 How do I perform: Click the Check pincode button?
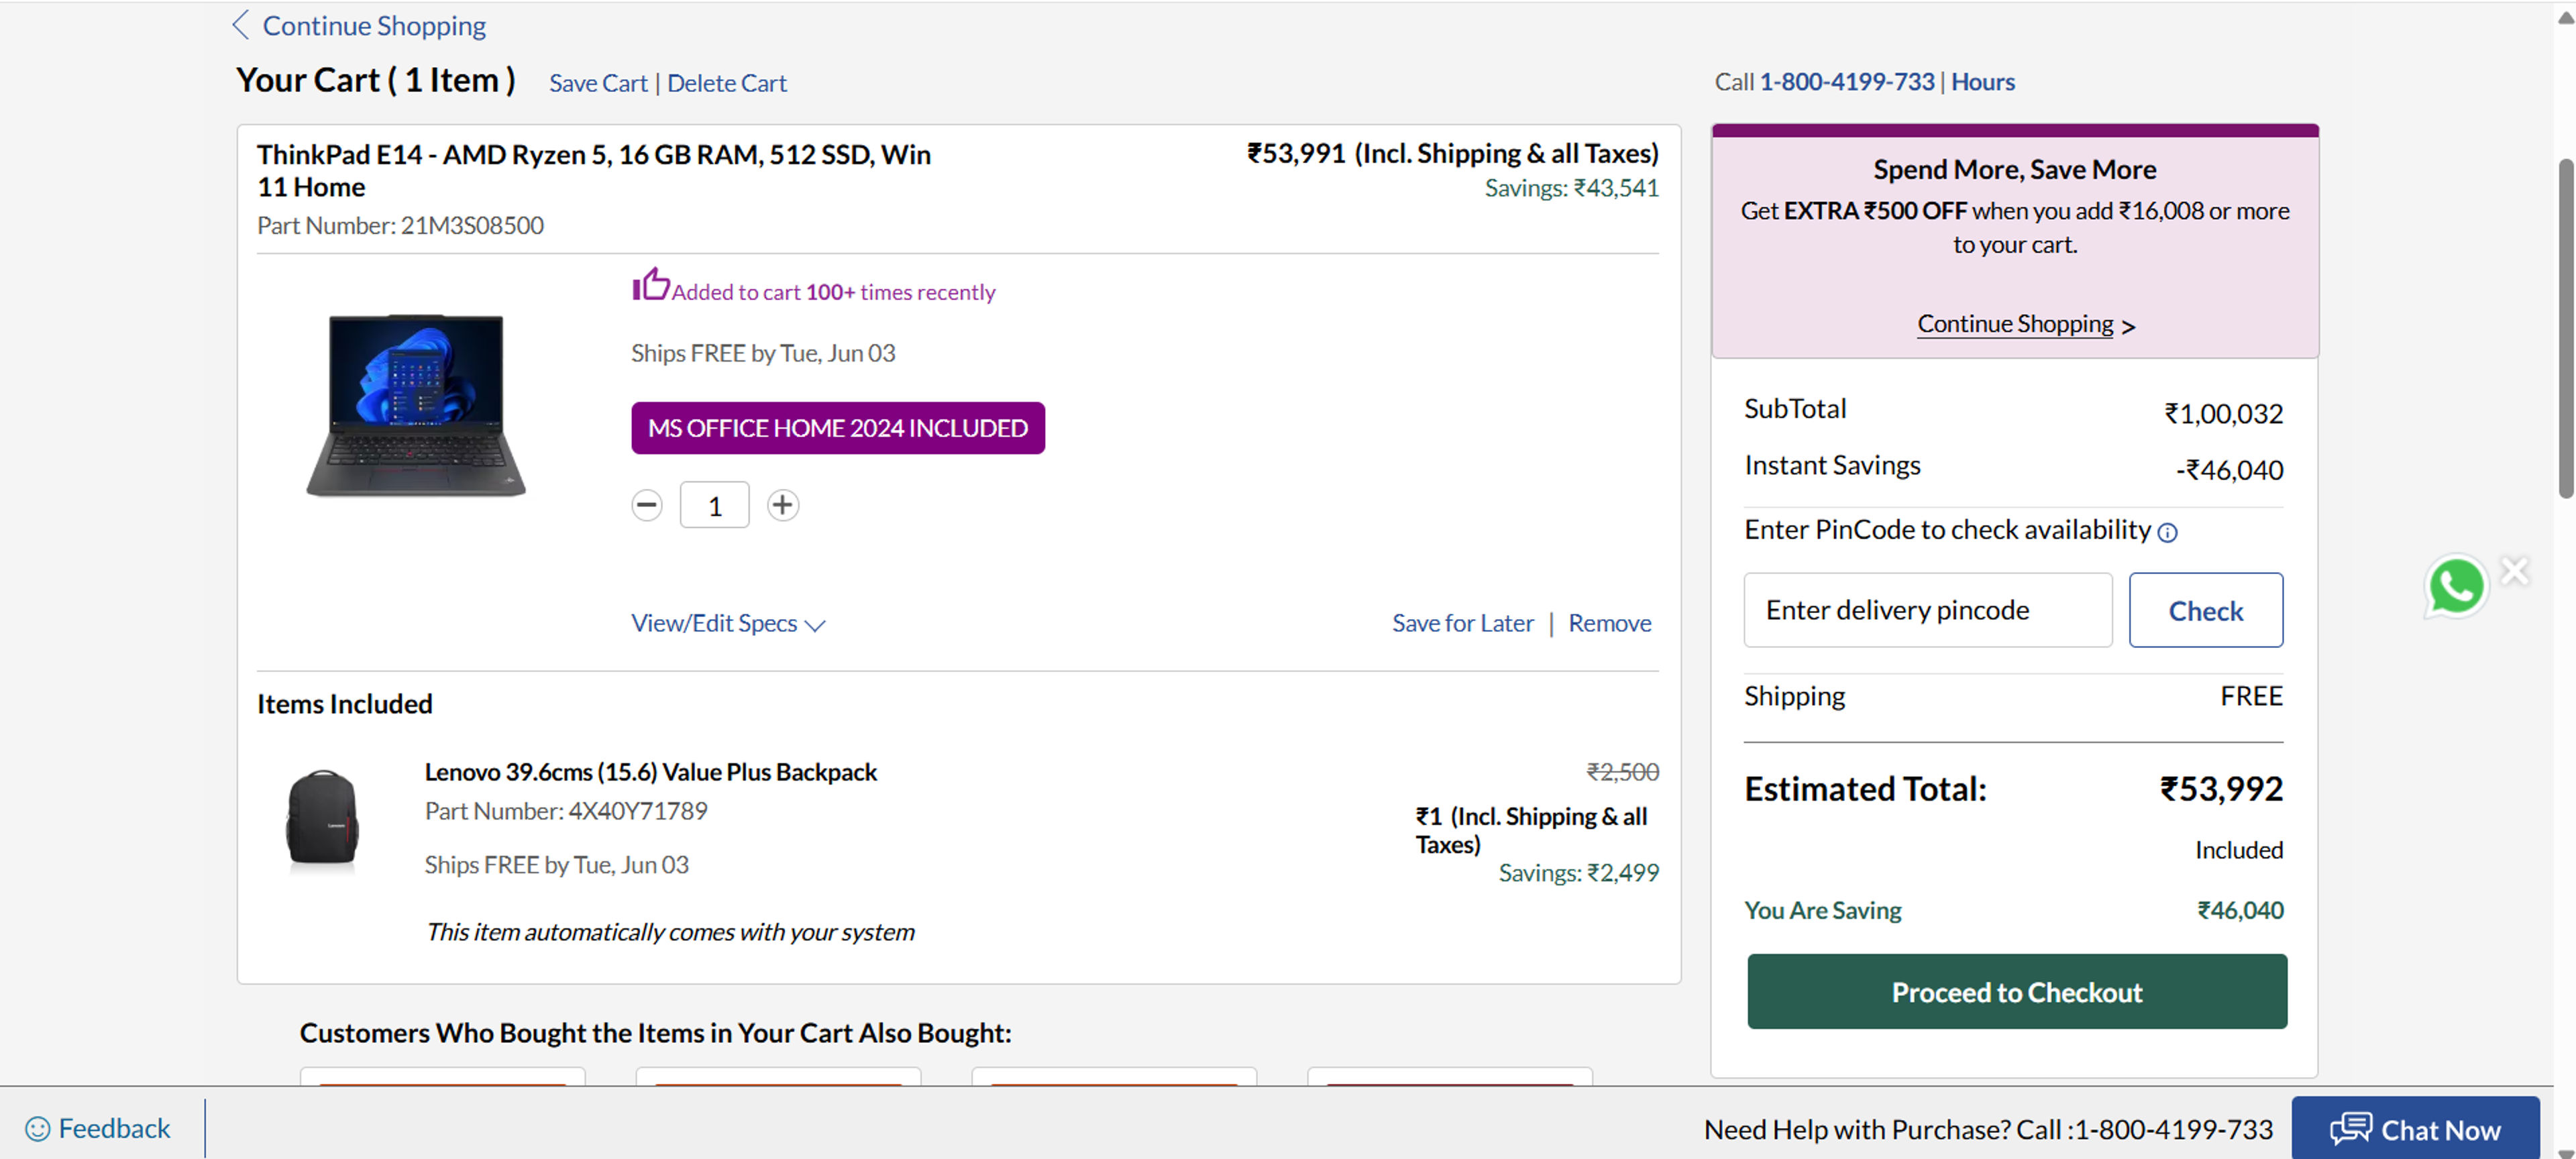(2205, 610)
